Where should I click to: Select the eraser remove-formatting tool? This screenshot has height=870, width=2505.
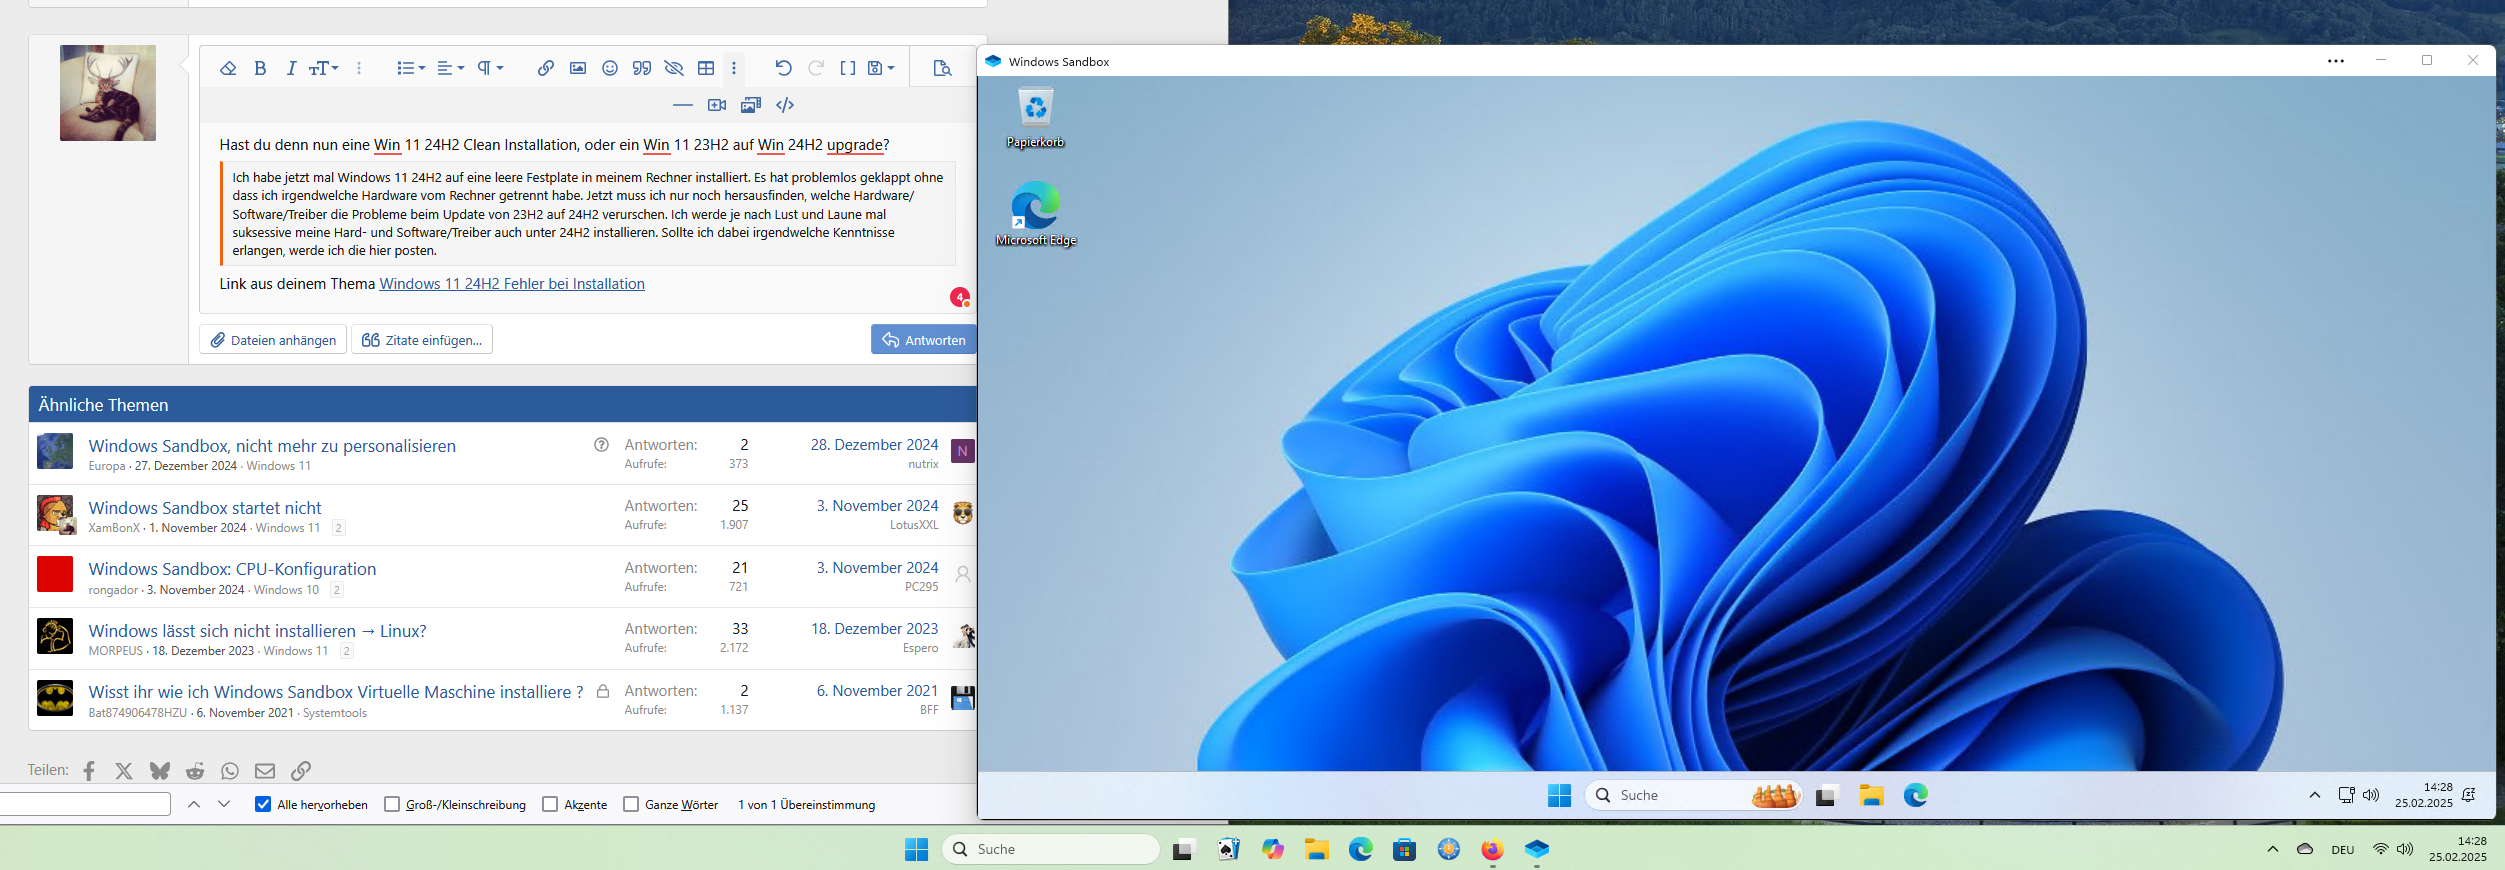(x=228, y=68)
